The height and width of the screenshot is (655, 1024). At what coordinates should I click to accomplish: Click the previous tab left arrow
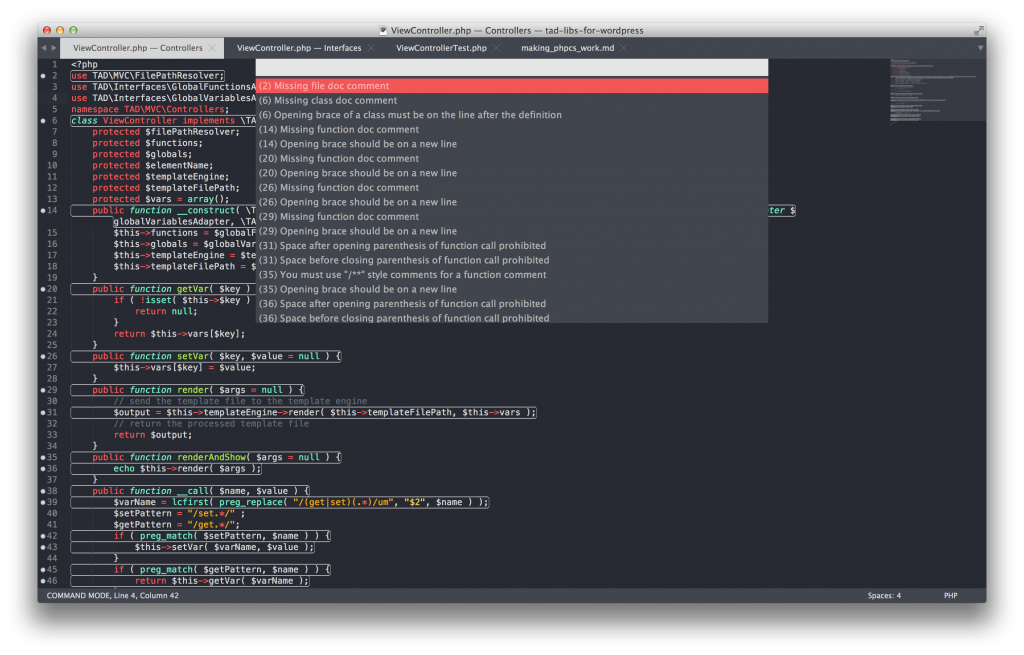(x=44, y=48)
